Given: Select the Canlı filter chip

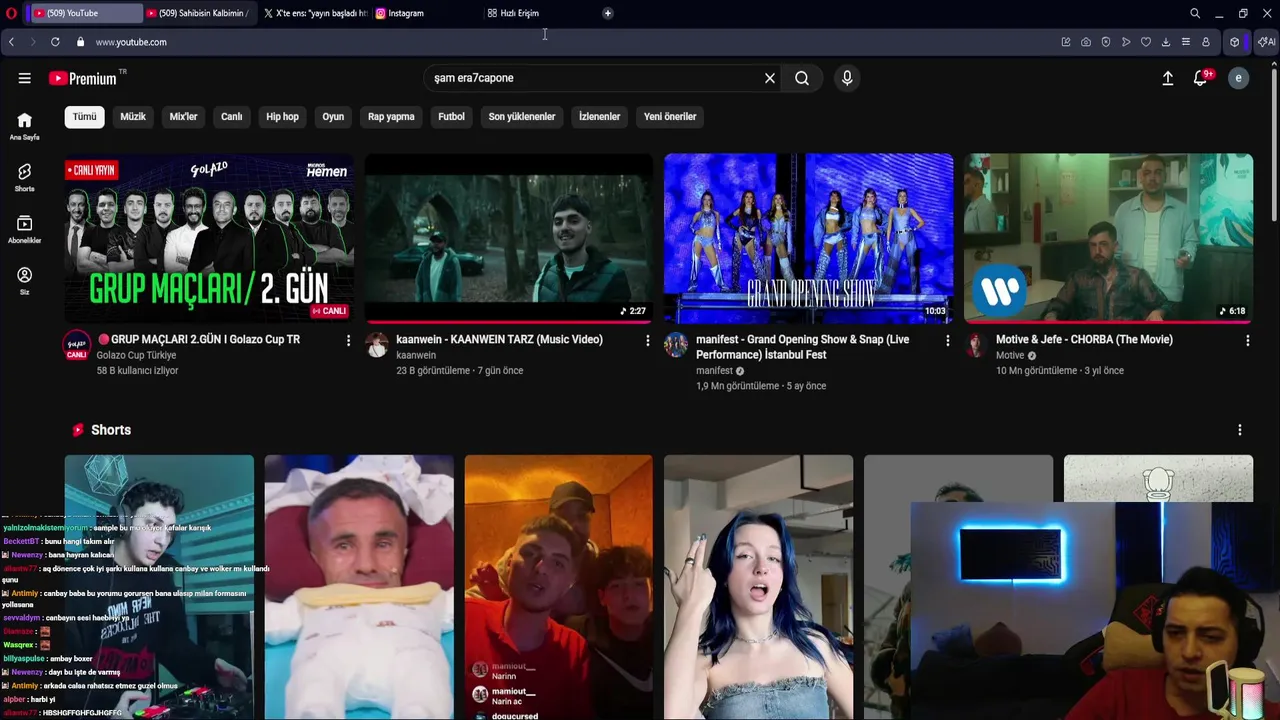Looking at the screenshot, I should coord(232,117).
